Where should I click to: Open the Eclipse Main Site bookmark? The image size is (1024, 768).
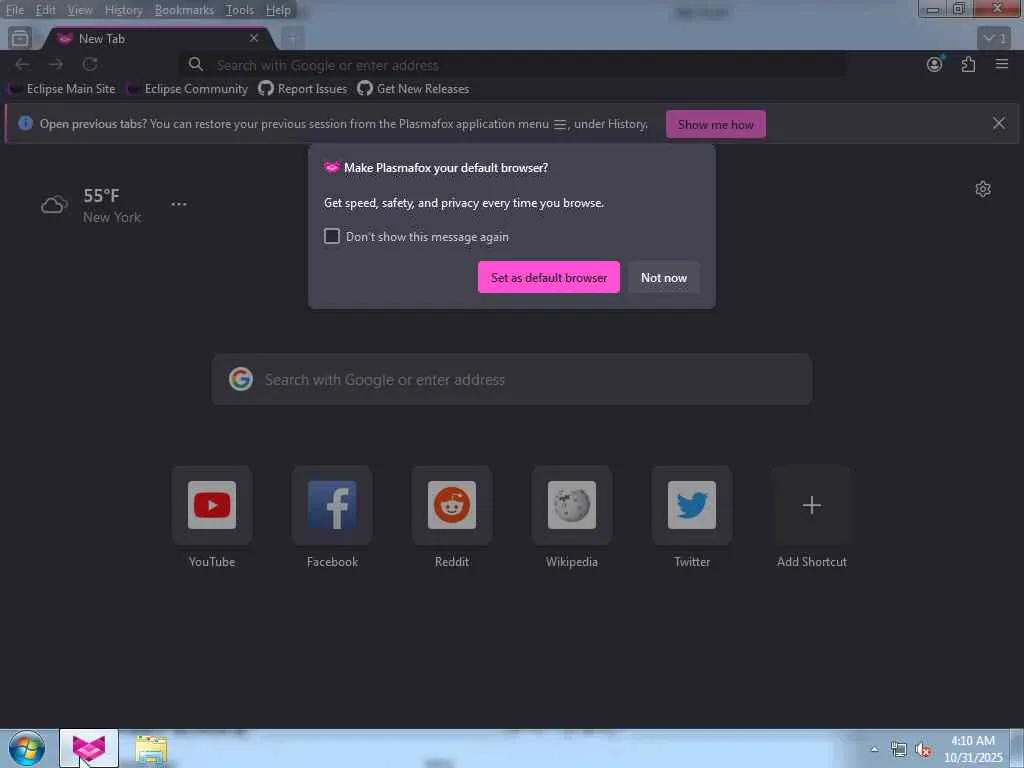coord(63,89)
